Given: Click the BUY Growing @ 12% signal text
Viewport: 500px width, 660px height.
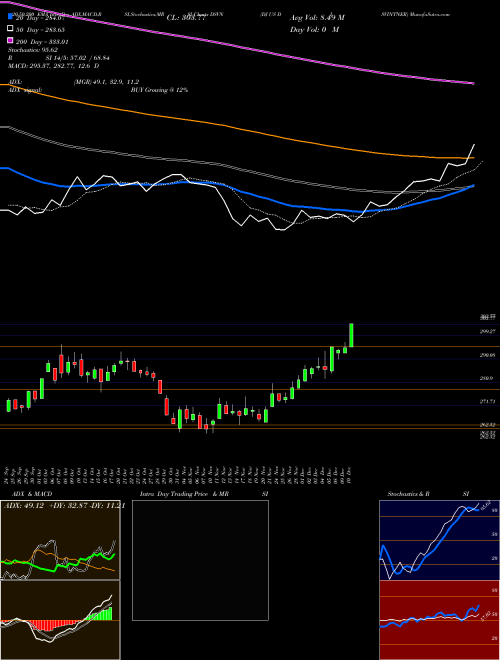Looking at the screenshot, I should point(159,90).
